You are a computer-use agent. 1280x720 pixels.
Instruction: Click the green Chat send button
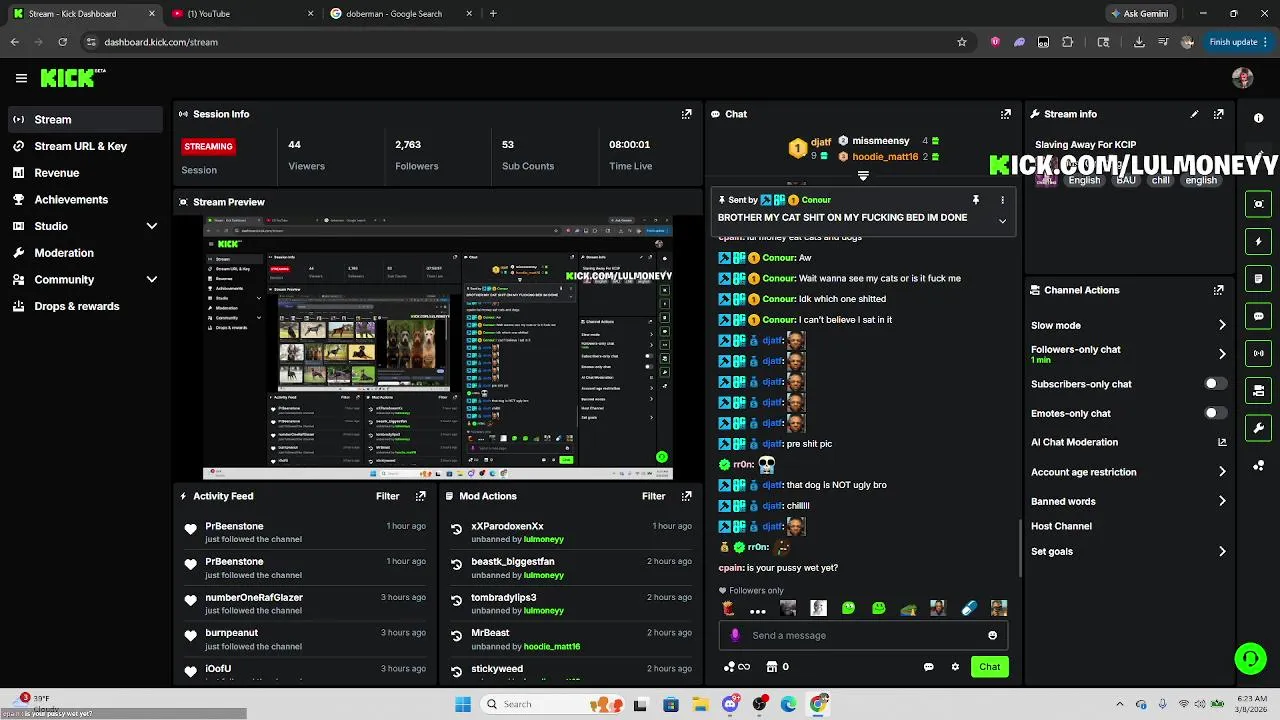[989, 667]
